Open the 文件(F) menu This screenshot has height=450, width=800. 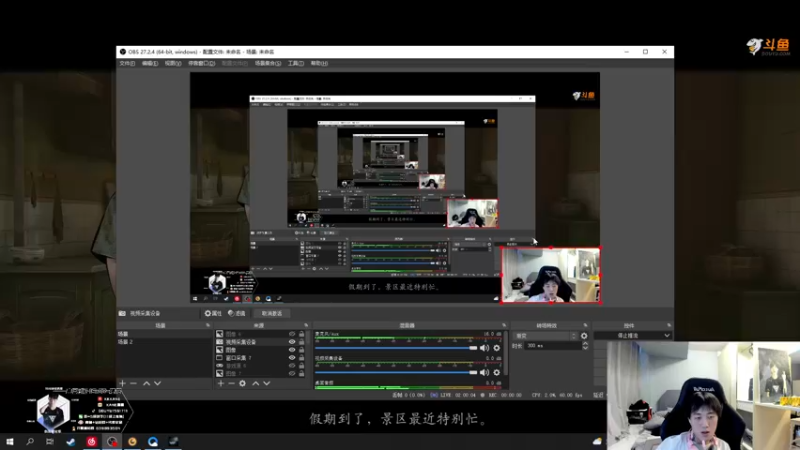coord(127,63)
